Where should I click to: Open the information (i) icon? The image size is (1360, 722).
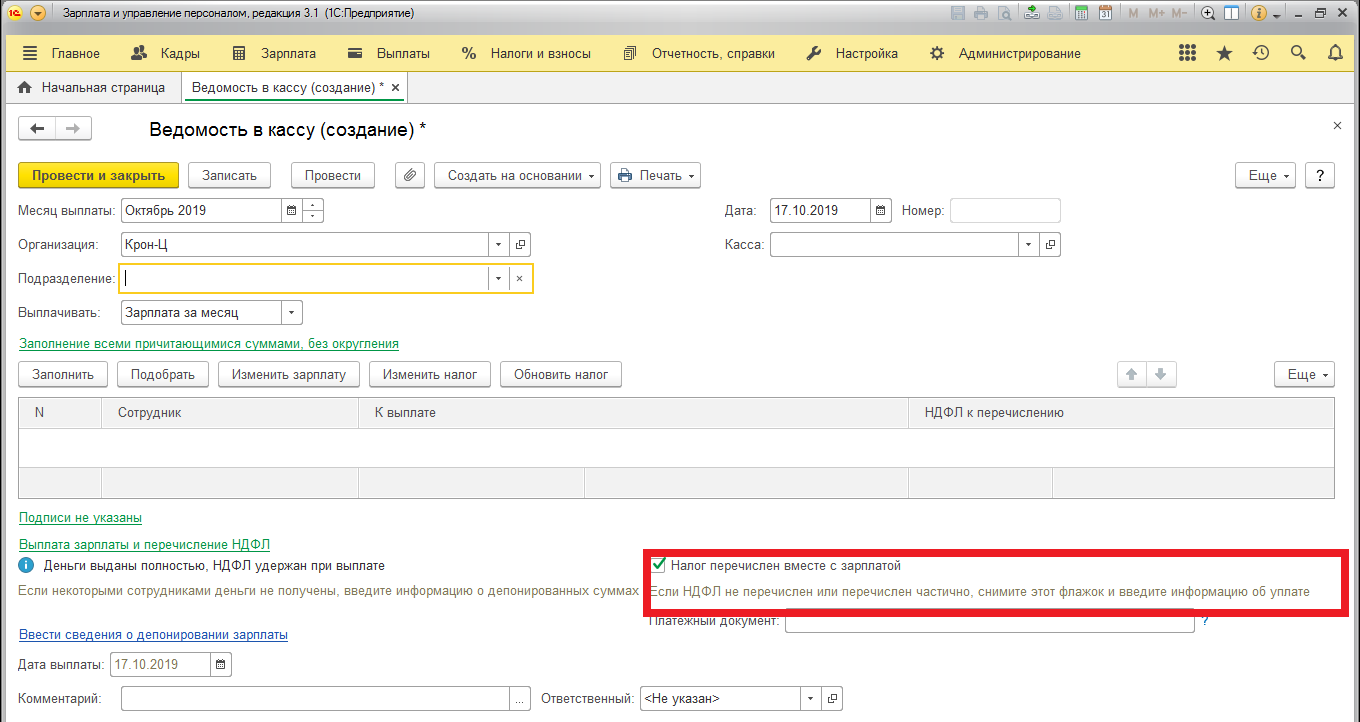[x=1258, y=14]
